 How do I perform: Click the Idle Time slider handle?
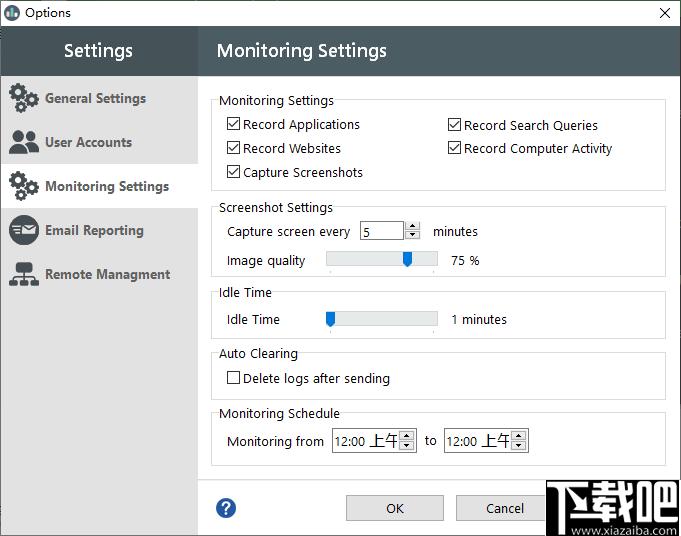tap(331, 319)
